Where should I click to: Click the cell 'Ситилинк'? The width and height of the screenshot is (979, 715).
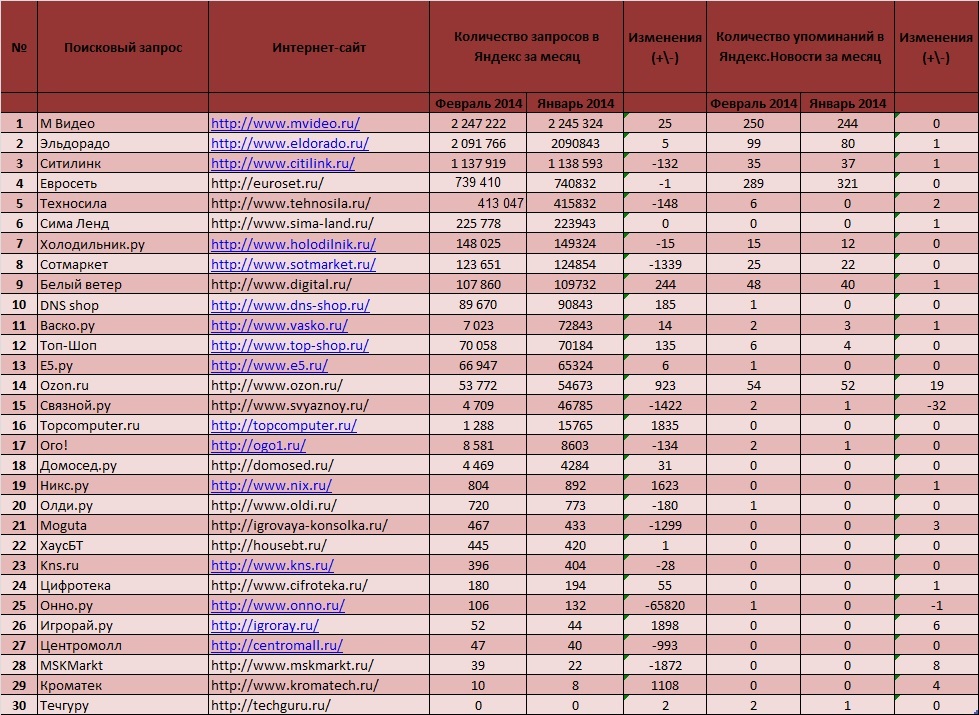point(123,163)
